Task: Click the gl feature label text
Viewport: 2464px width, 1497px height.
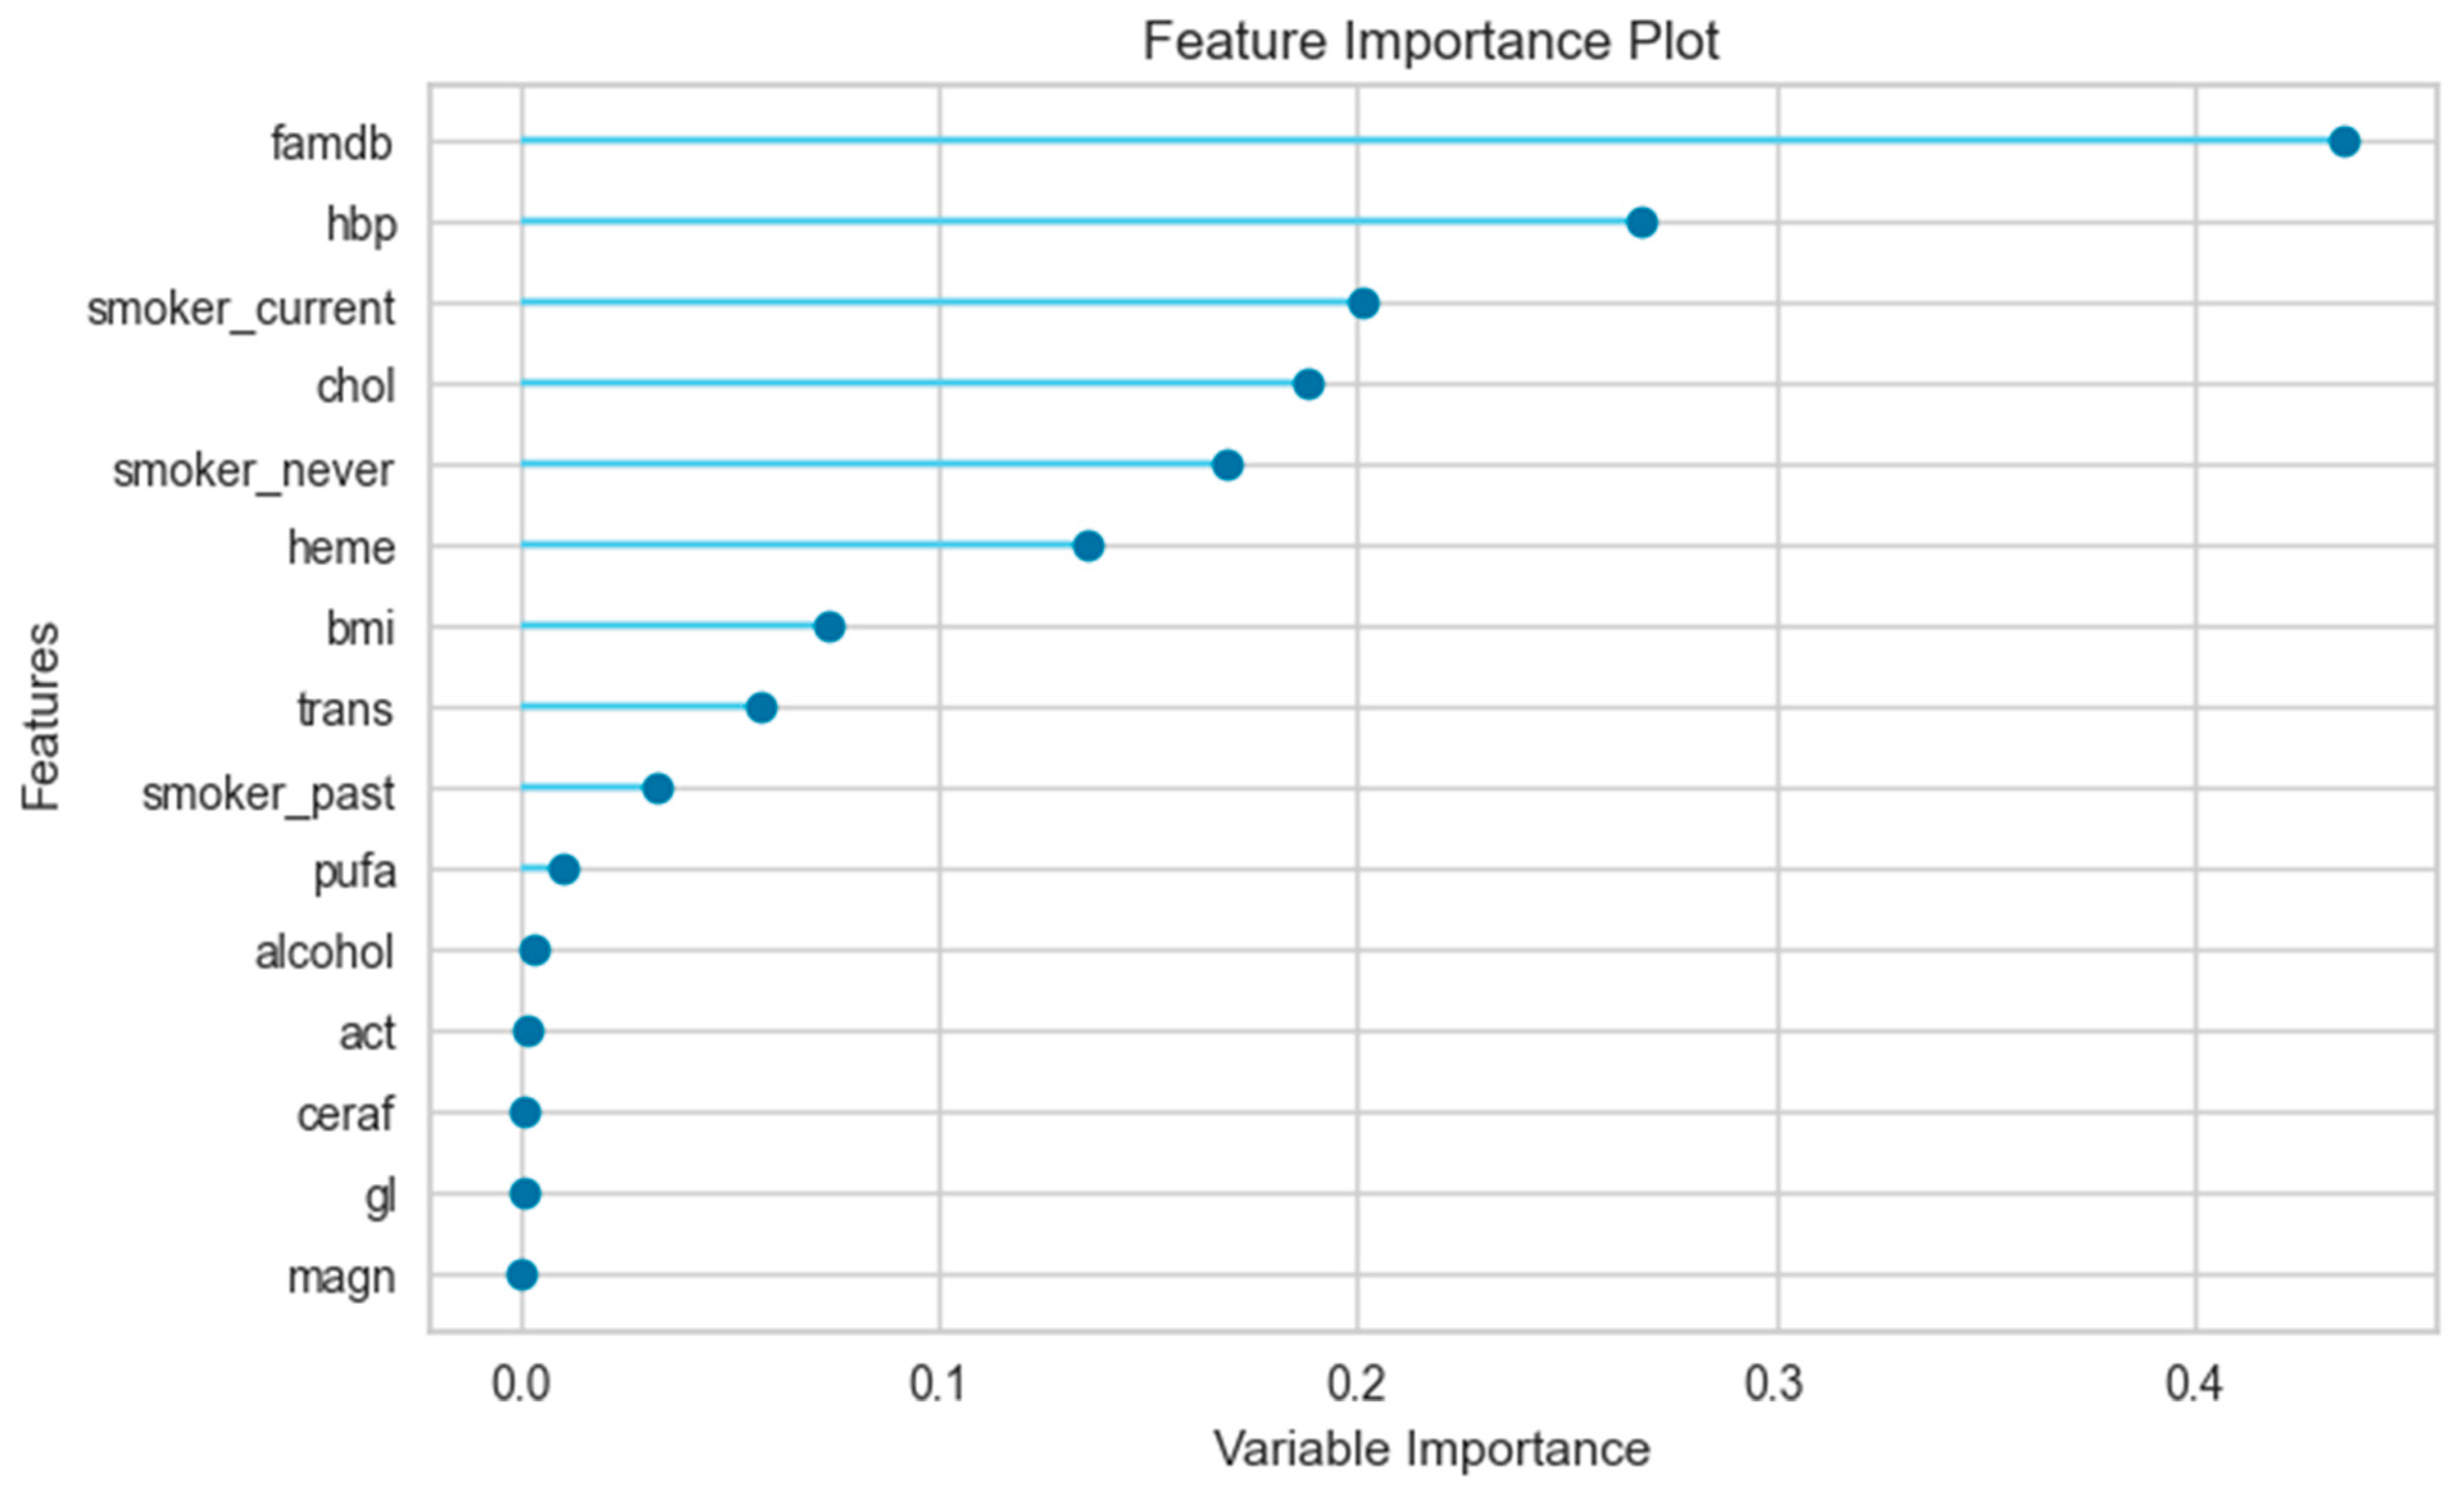Action: (381, 1196)
